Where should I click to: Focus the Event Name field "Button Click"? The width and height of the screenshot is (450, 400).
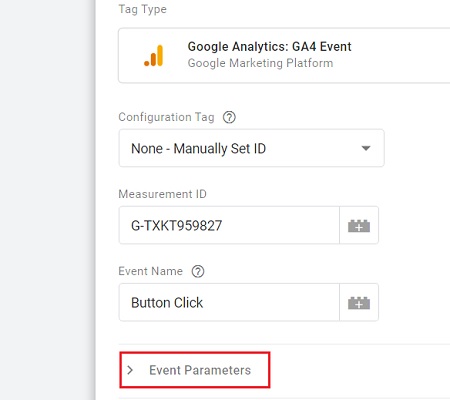click(229, 303)
